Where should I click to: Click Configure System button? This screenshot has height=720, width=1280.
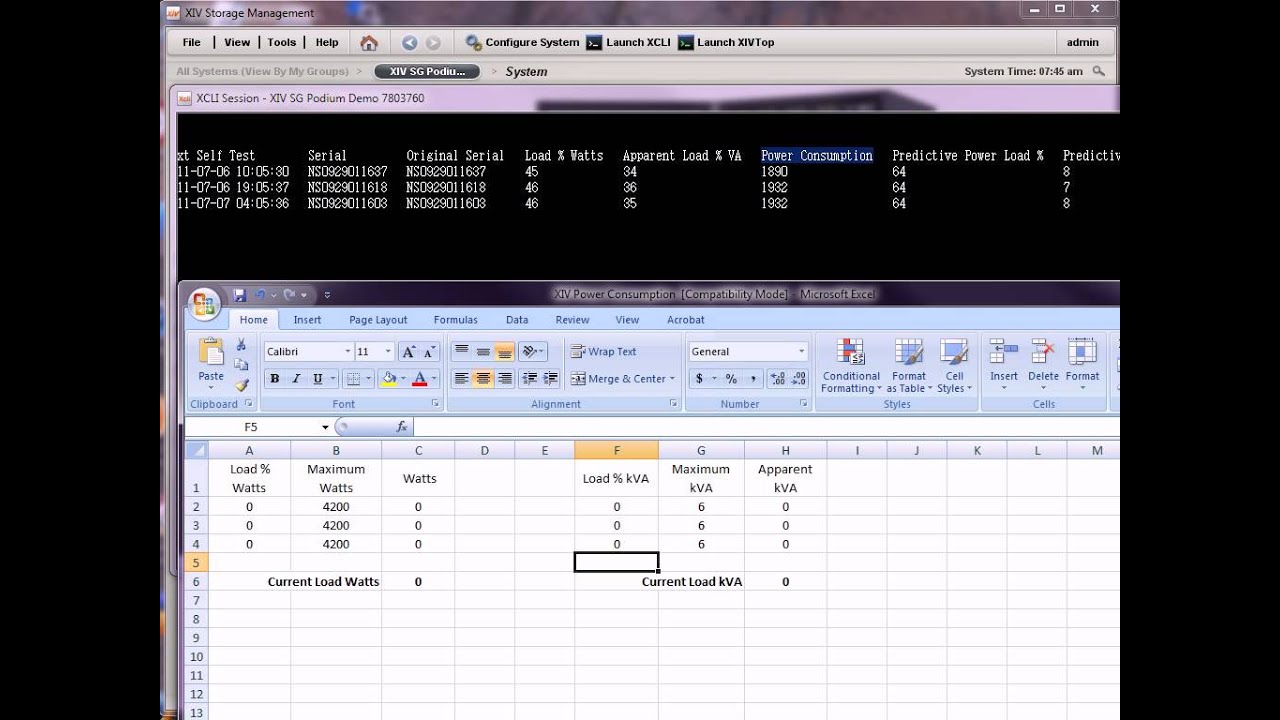tap(522, 43)
